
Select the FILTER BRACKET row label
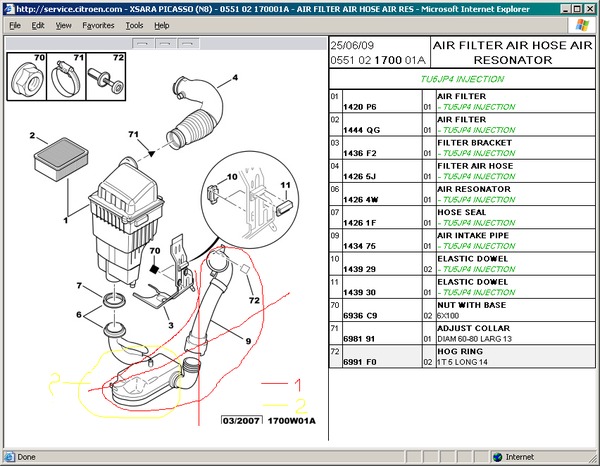click(x=474, y=143)
